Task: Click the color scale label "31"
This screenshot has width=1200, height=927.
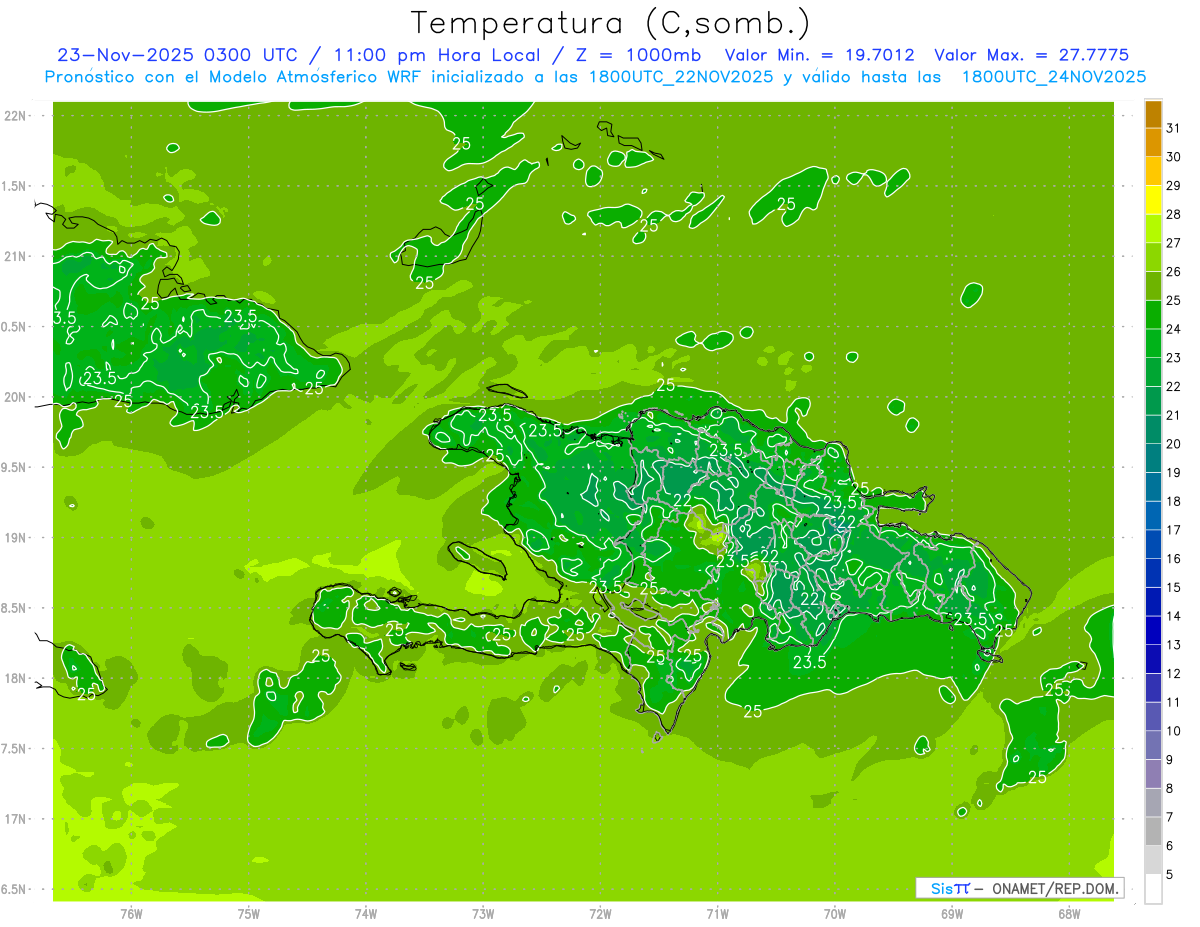Action: click(1173, 128)
